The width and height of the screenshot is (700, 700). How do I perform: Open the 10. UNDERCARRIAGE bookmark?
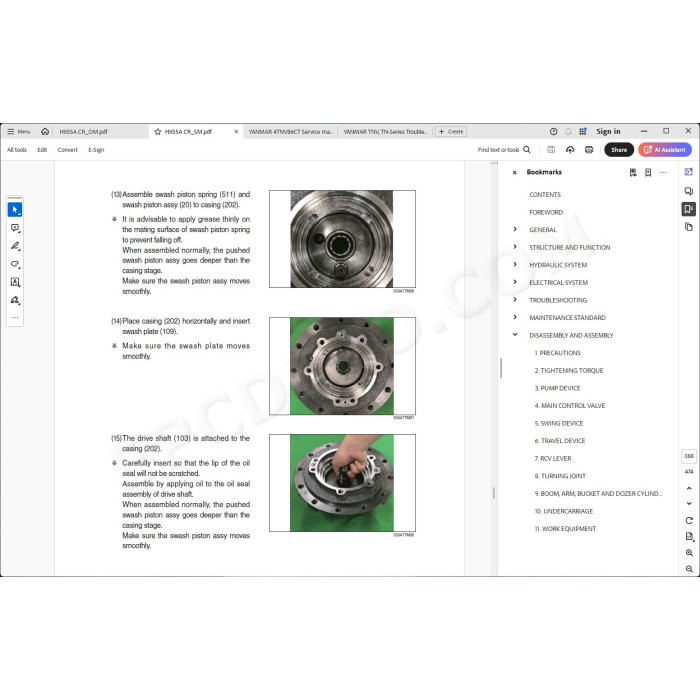(x=563, y=511)
